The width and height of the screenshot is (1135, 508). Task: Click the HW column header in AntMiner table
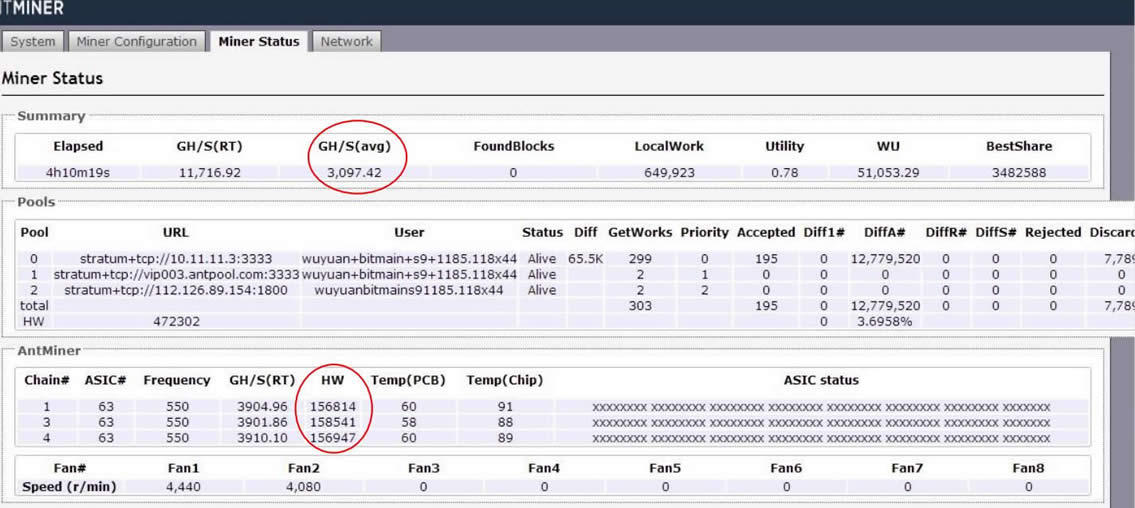[332, 380]
